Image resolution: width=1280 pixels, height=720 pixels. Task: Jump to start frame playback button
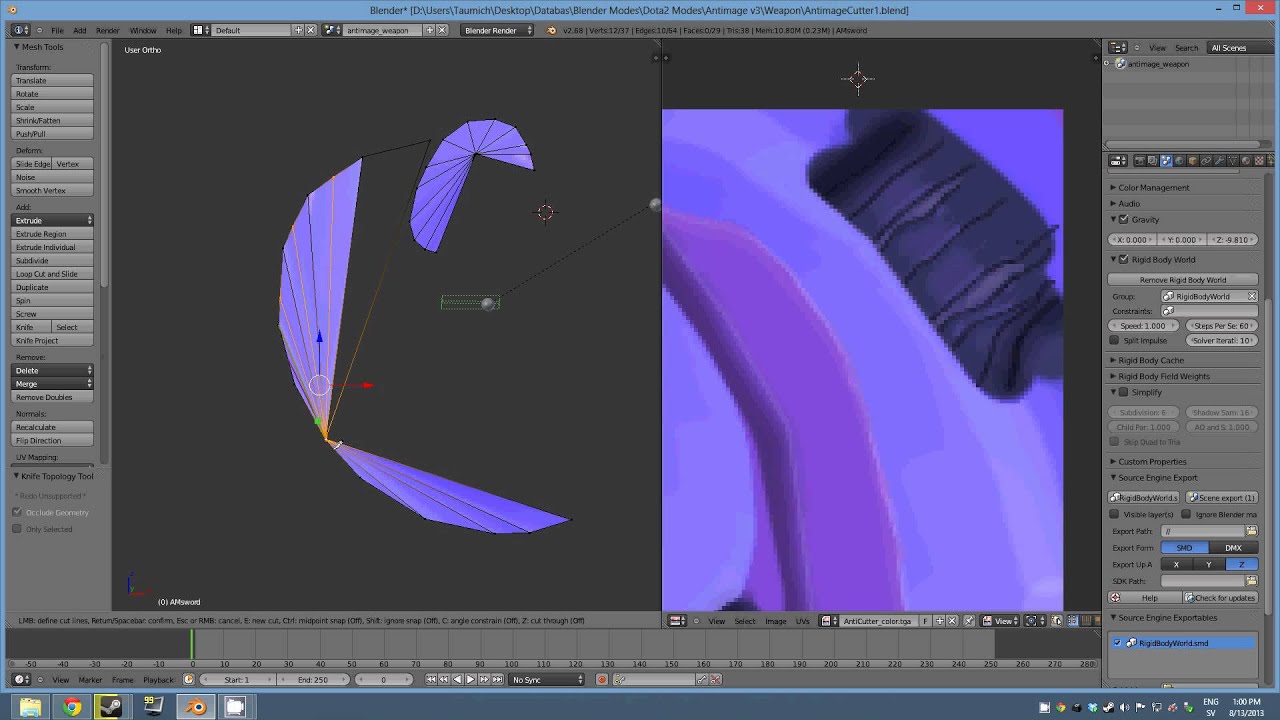[430, 680]
